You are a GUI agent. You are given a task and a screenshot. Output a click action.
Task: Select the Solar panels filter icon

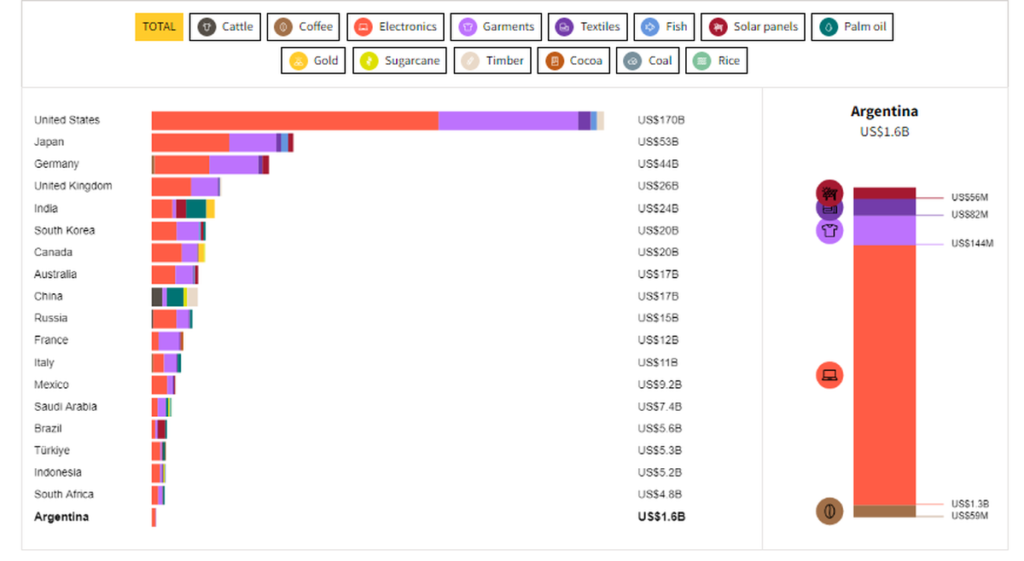tap(718, 27)
